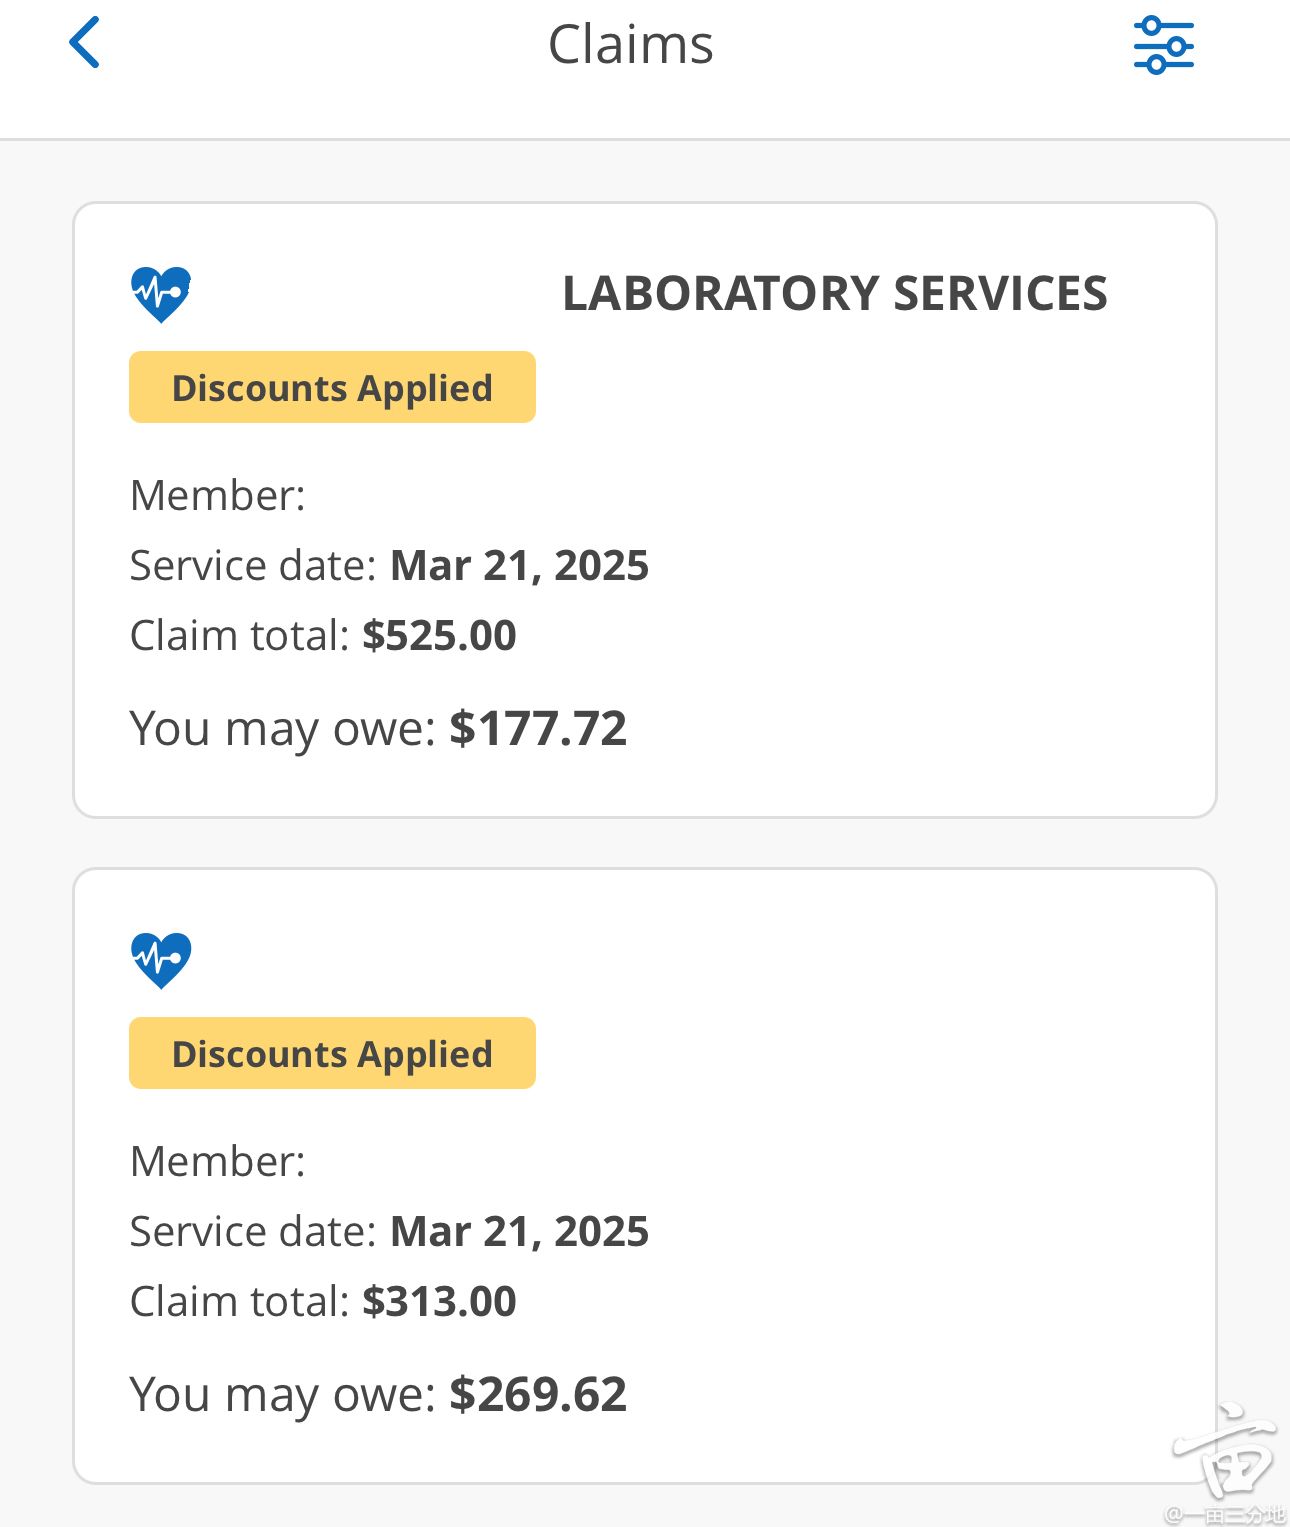This screenshot has width=1290, height=1527.
Task: Tap Claim total $525.00 line
Action: (x=323, y=635)
